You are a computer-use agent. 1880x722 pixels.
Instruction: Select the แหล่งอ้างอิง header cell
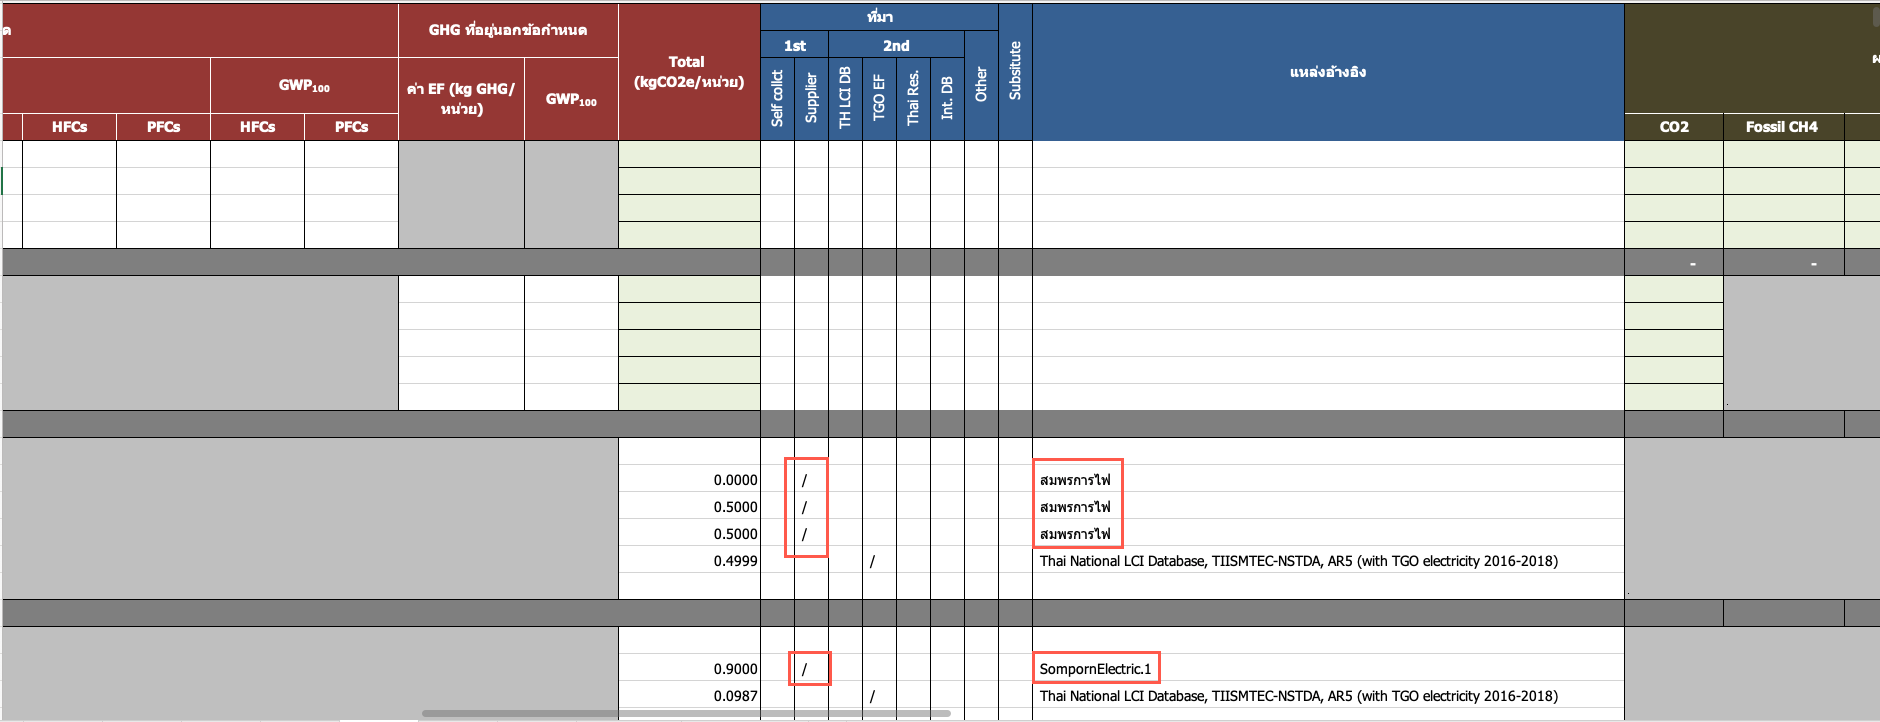pos(1327,72)
